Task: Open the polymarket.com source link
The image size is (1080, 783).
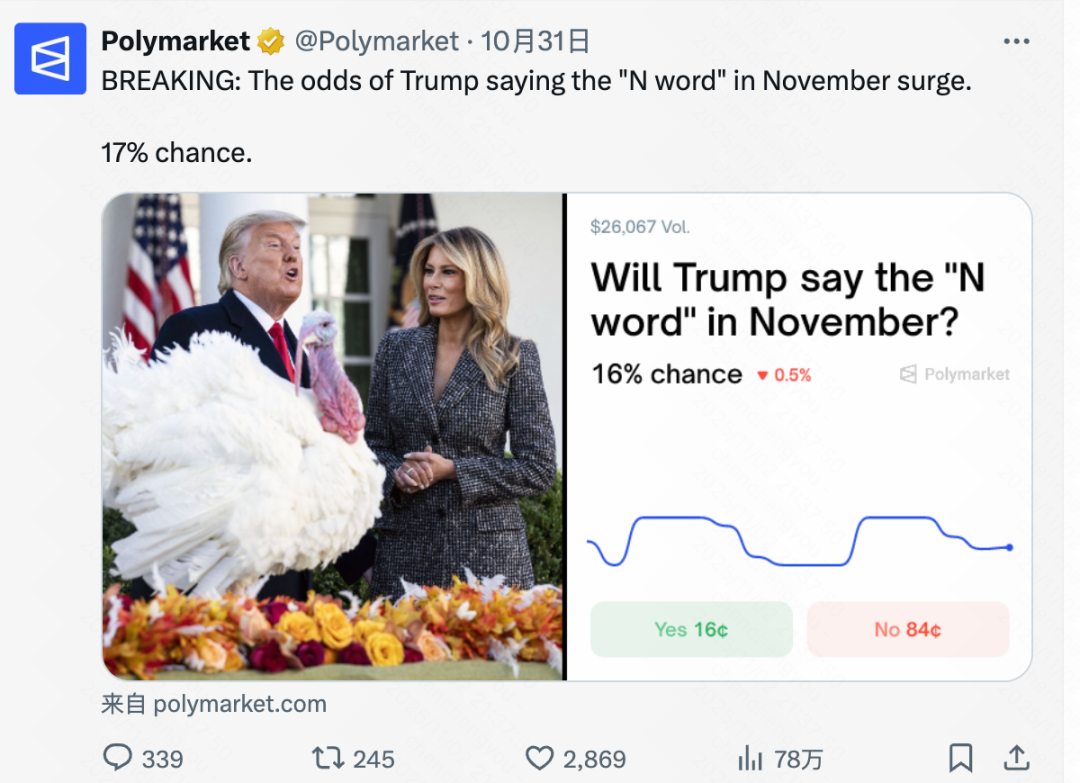Action: click(x=240, y=704)
